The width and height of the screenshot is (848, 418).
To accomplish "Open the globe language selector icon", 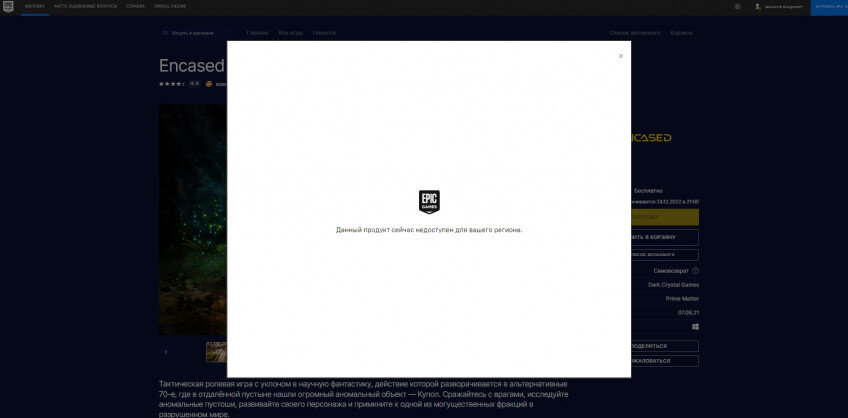I will 737,6.
